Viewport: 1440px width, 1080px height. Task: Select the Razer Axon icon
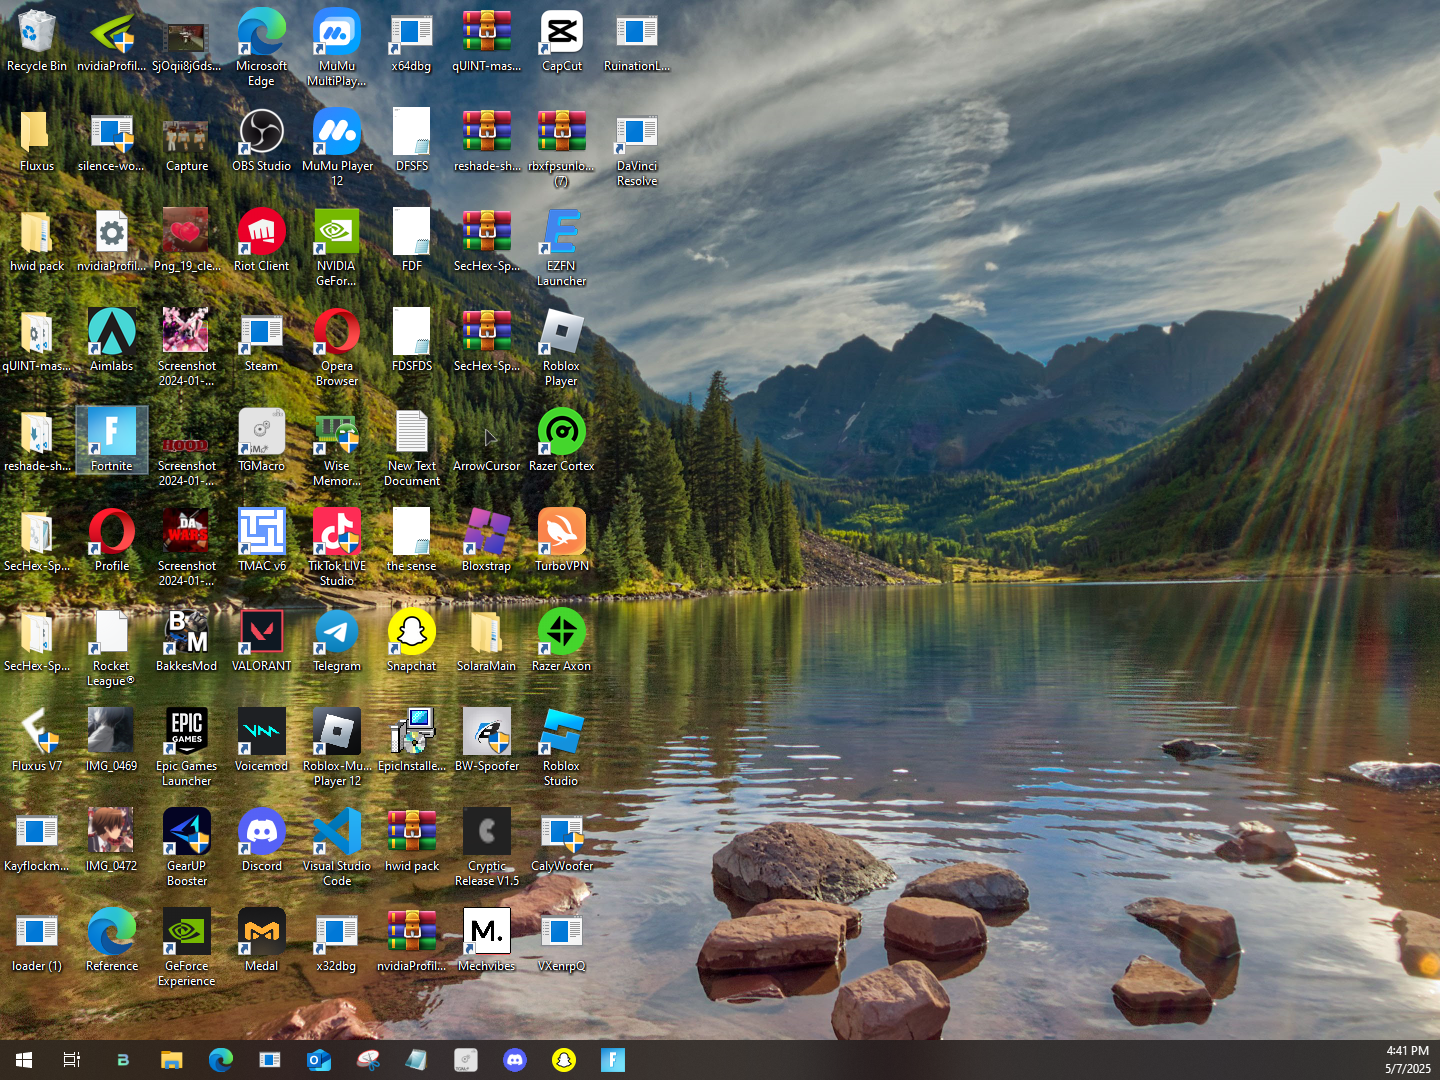coord(562,641)
